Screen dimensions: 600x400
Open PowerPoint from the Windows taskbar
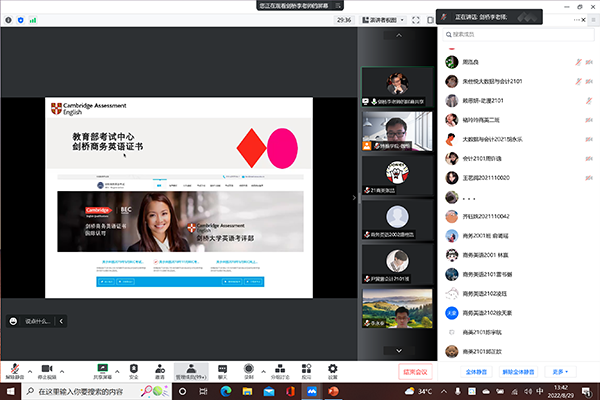point(334,391)
